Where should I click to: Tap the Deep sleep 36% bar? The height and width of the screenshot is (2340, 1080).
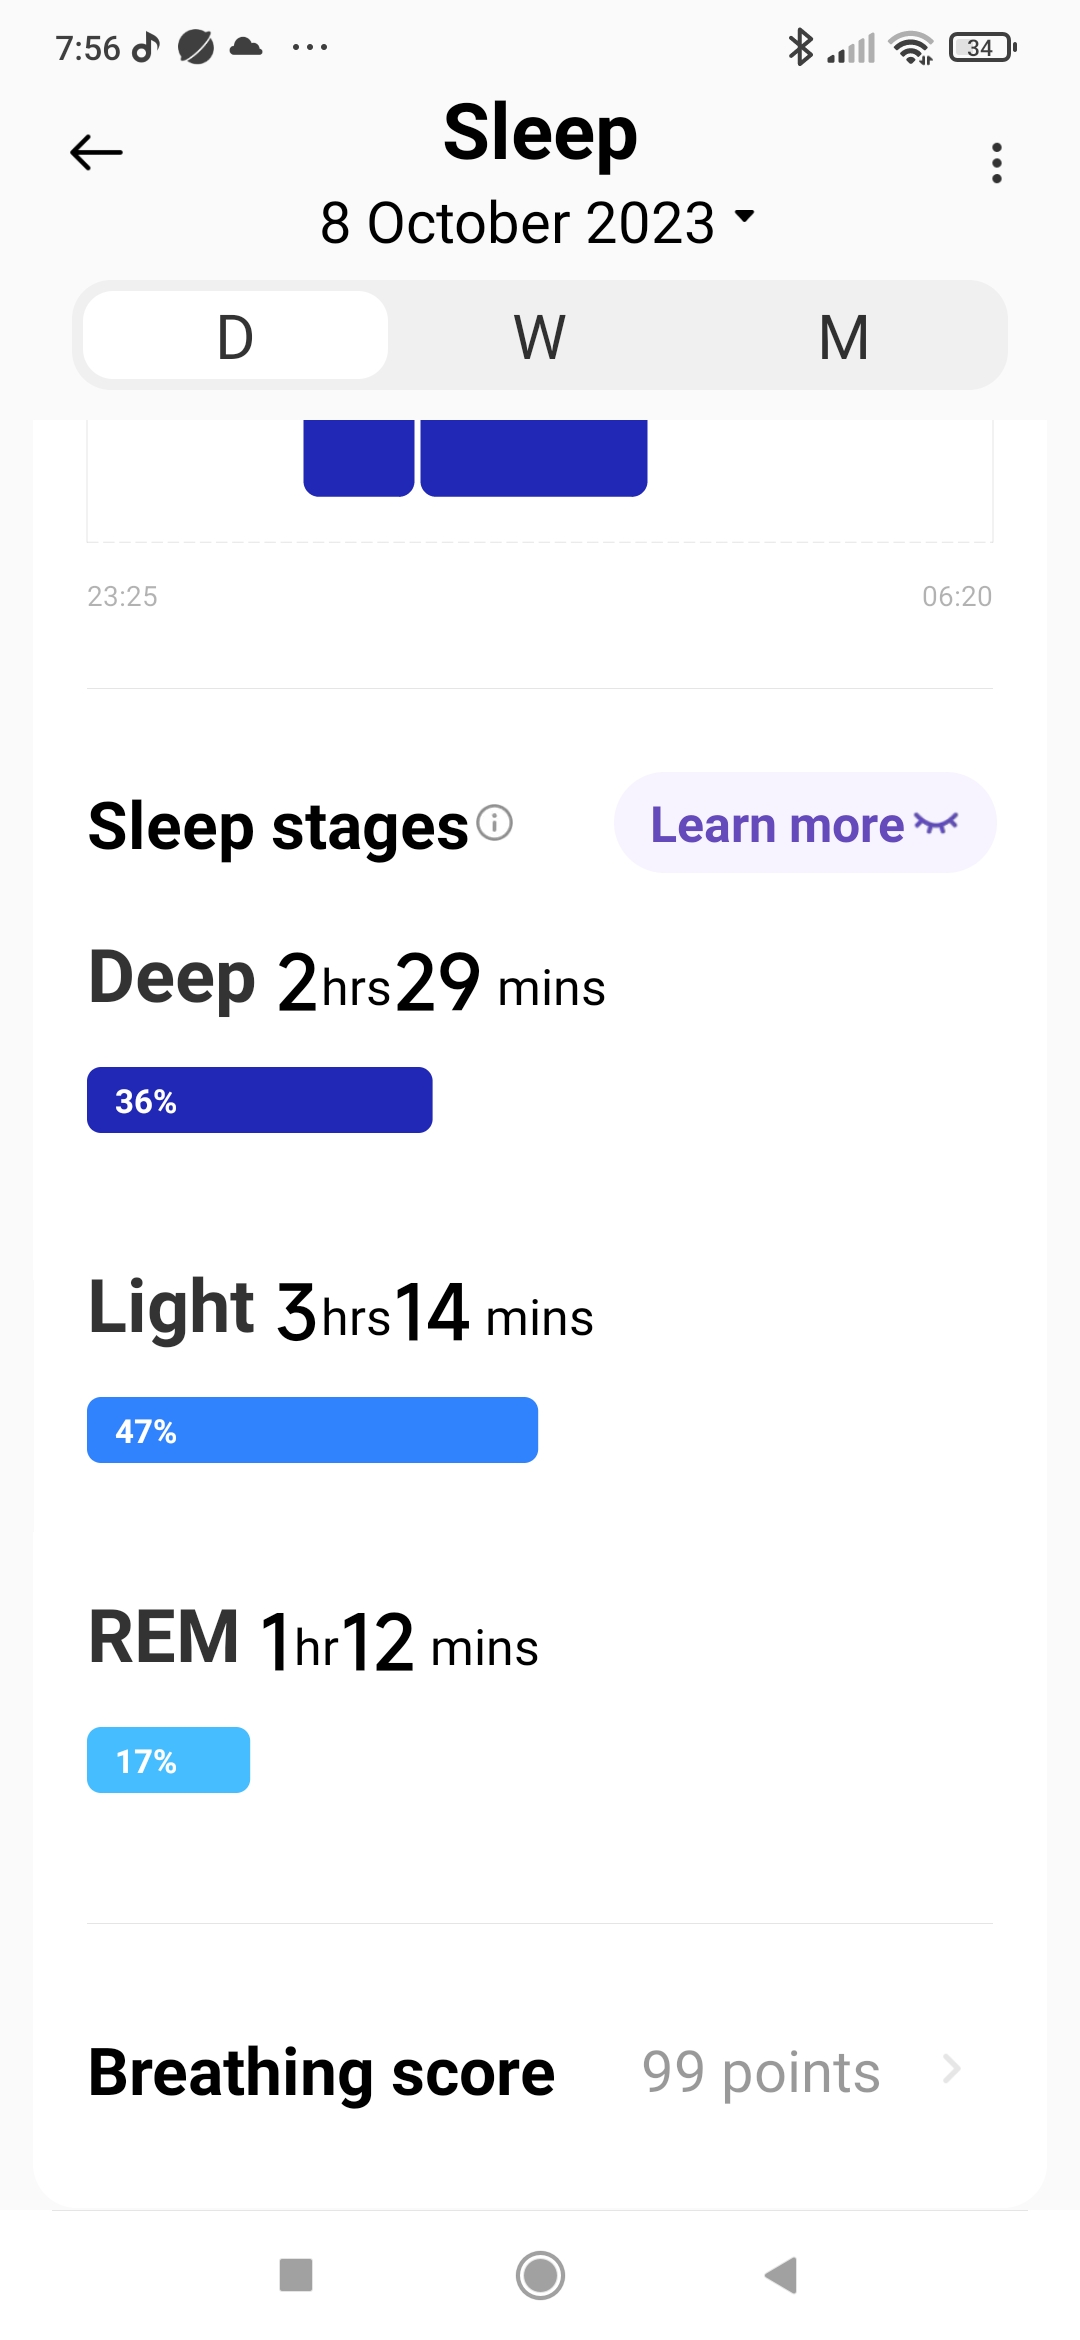point(260,1100)
